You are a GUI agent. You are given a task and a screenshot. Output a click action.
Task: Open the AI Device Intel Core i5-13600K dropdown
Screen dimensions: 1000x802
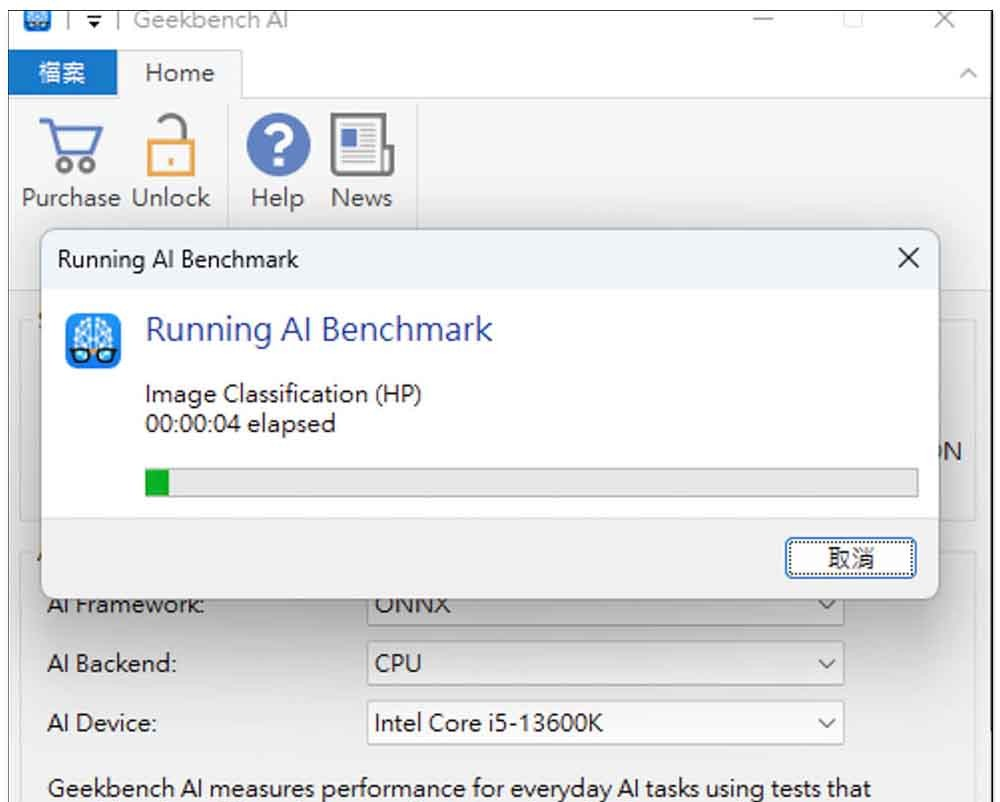click(x=605, y=723)
